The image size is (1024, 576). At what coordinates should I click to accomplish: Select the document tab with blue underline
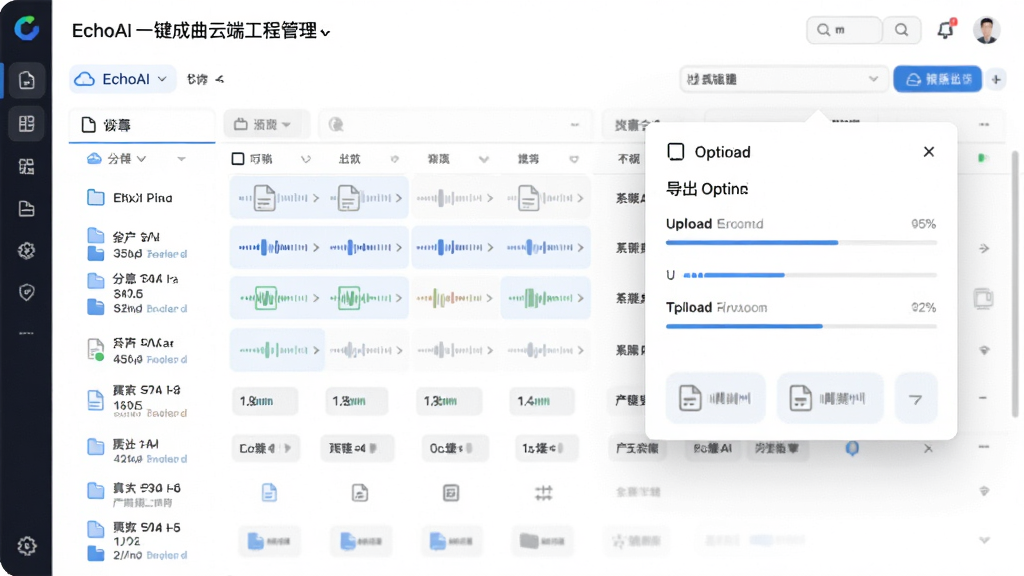[142, 125]
